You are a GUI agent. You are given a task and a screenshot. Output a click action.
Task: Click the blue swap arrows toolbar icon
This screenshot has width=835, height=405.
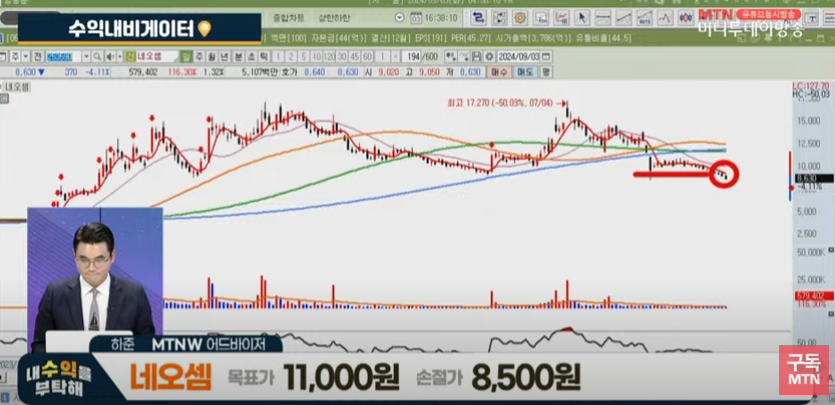click(x=478, y=18)
